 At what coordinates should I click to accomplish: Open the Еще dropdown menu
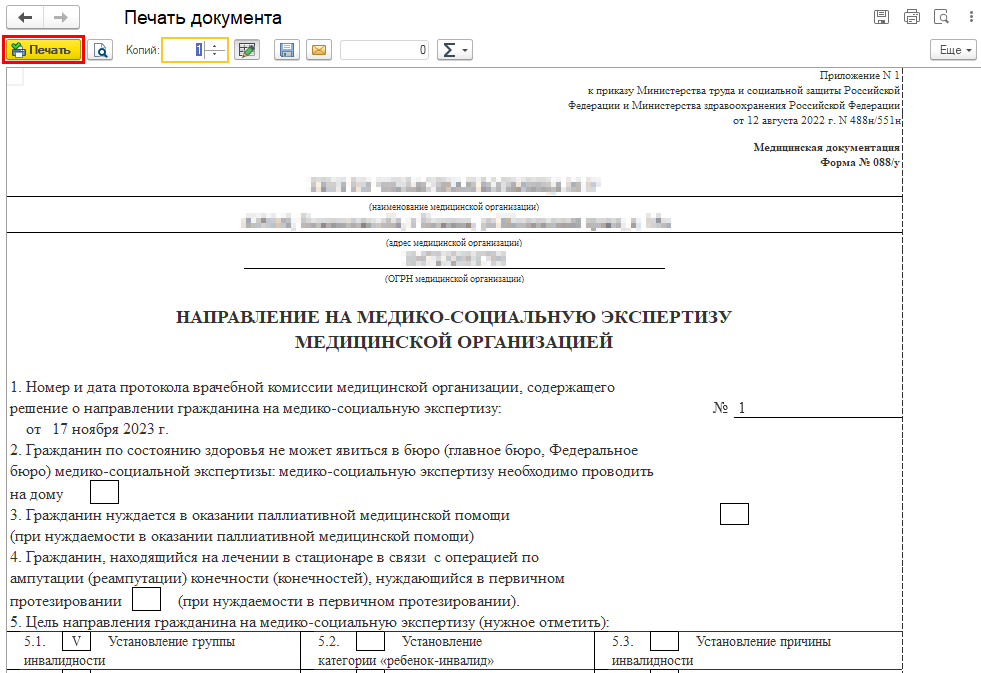[x=954, y=50]
